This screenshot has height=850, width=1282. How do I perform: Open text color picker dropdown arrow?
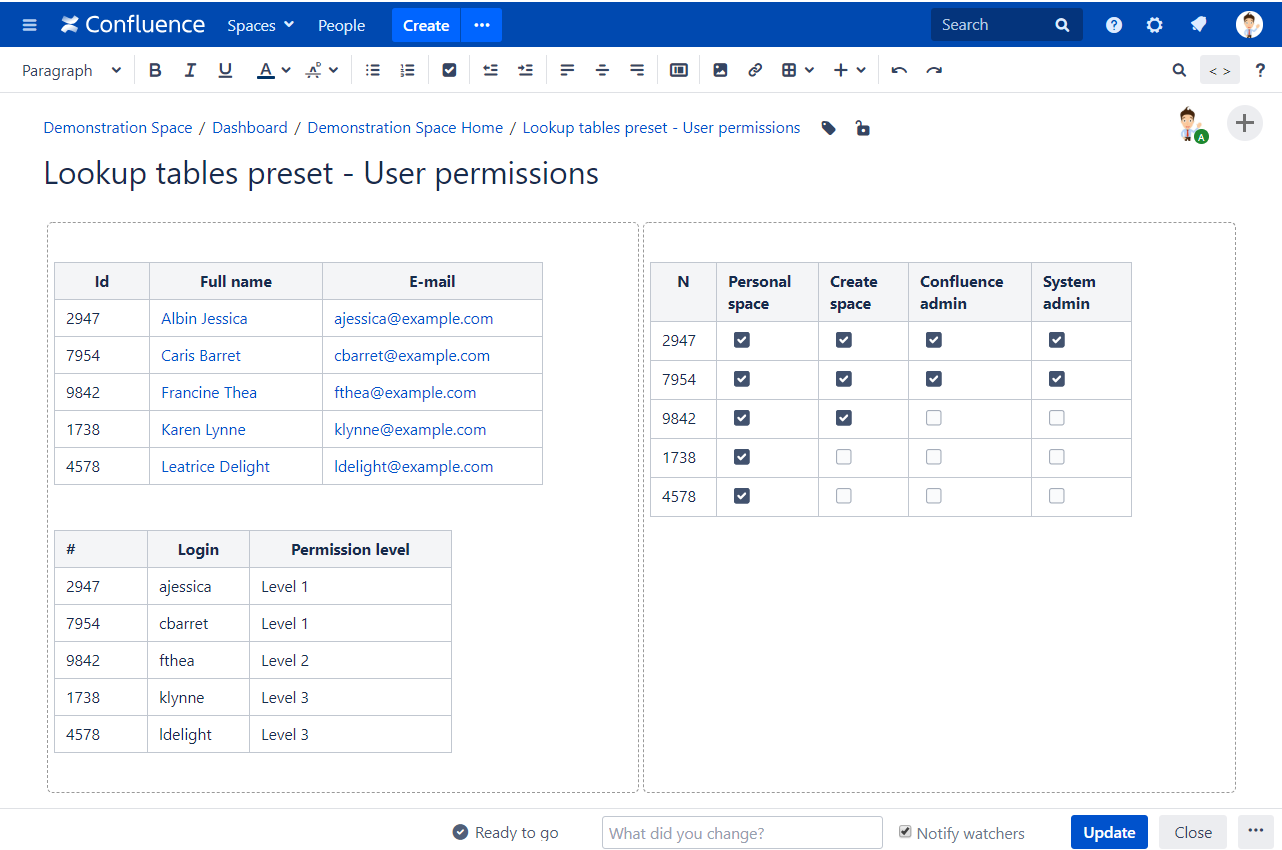(x=286, y=70)
